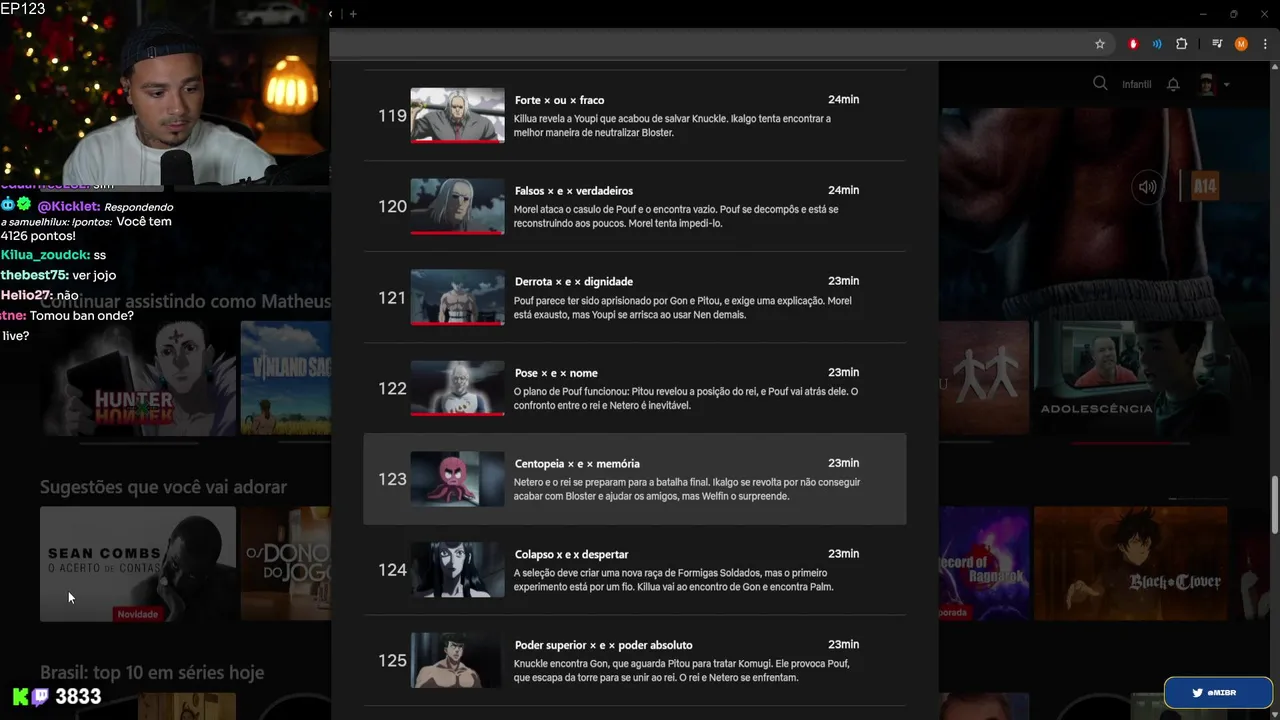Open the Adolescência title card

[x=1133, y=378]
